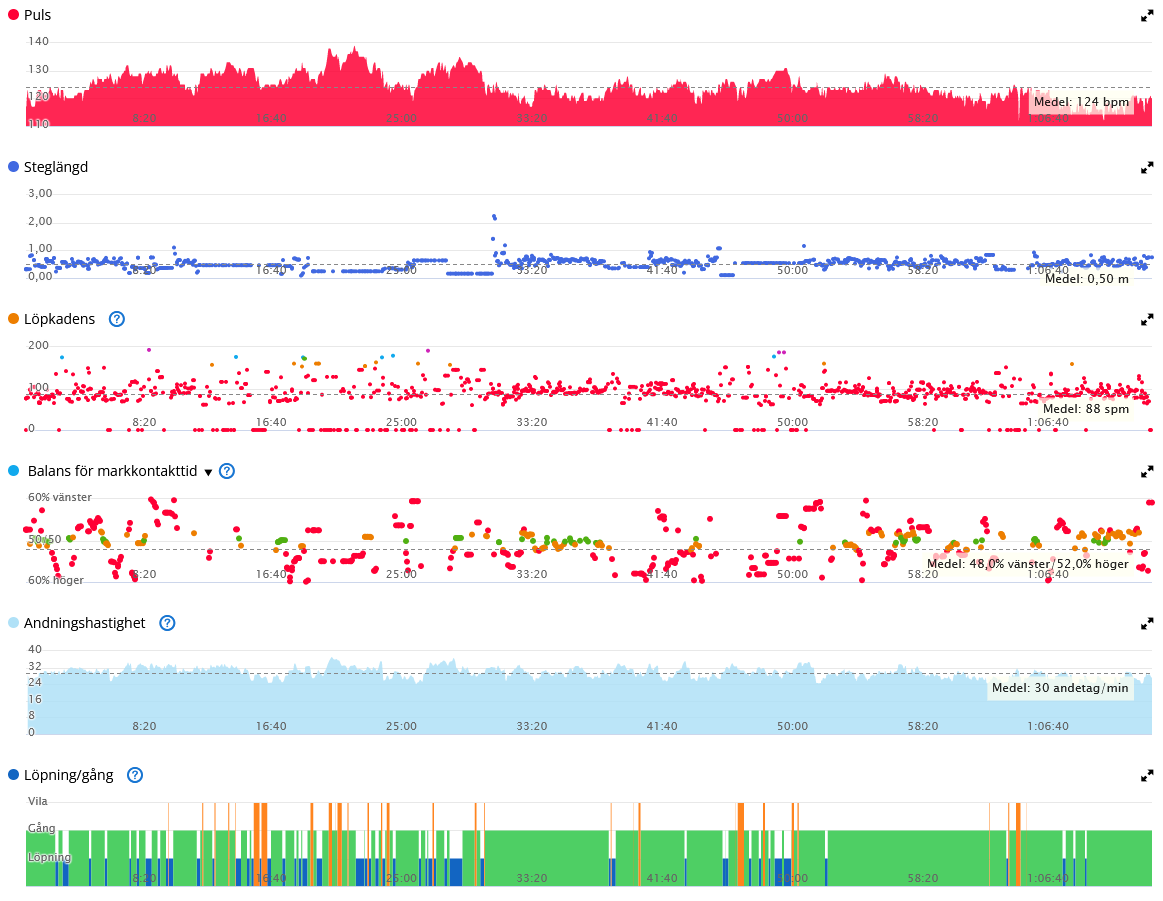The image size is (1163, 901).
Task: Open help for Löpkadens
Action: [x=116, y=319]
